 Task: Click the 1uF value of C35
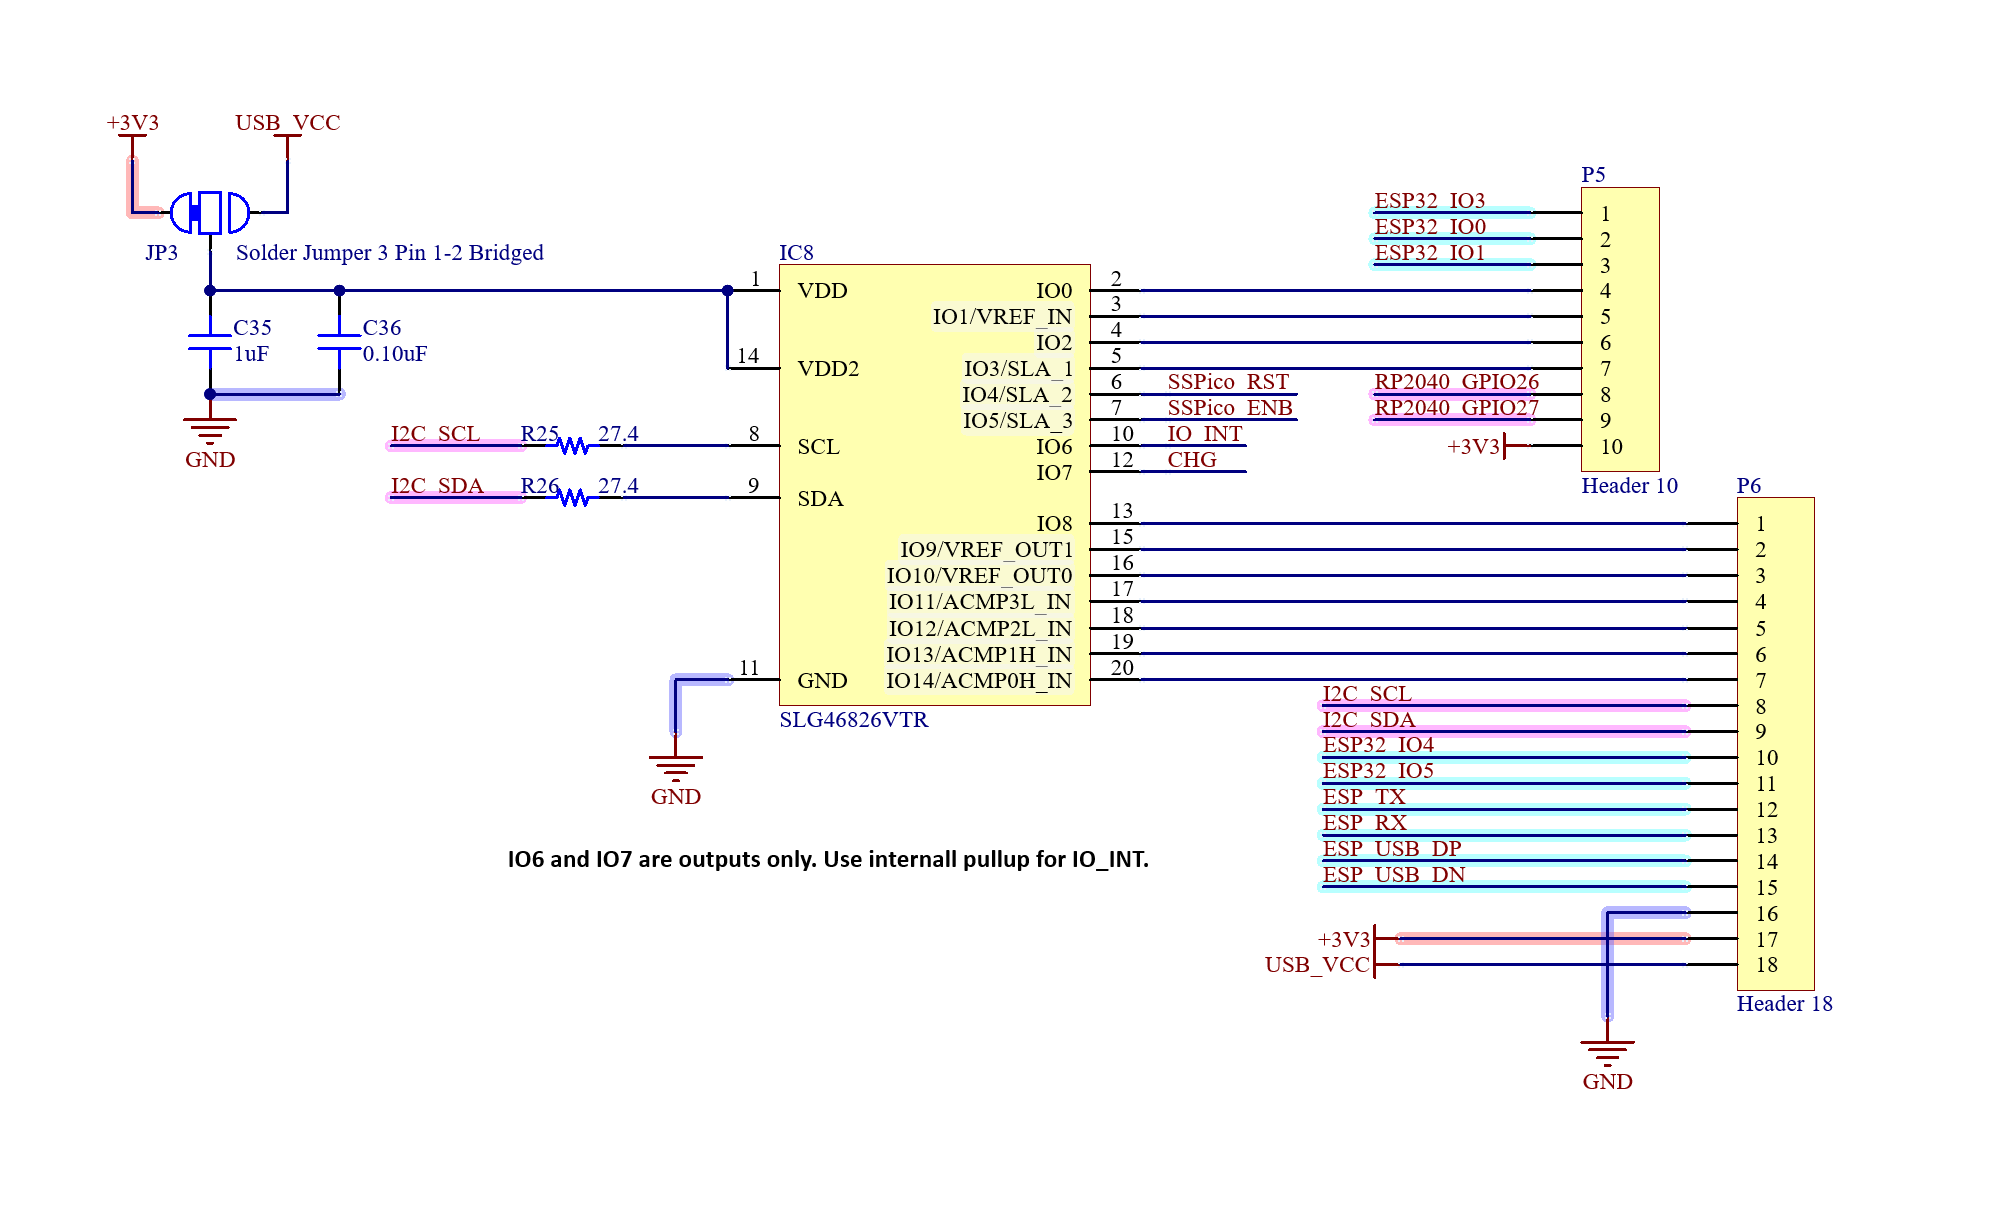(x=251, y=354)
